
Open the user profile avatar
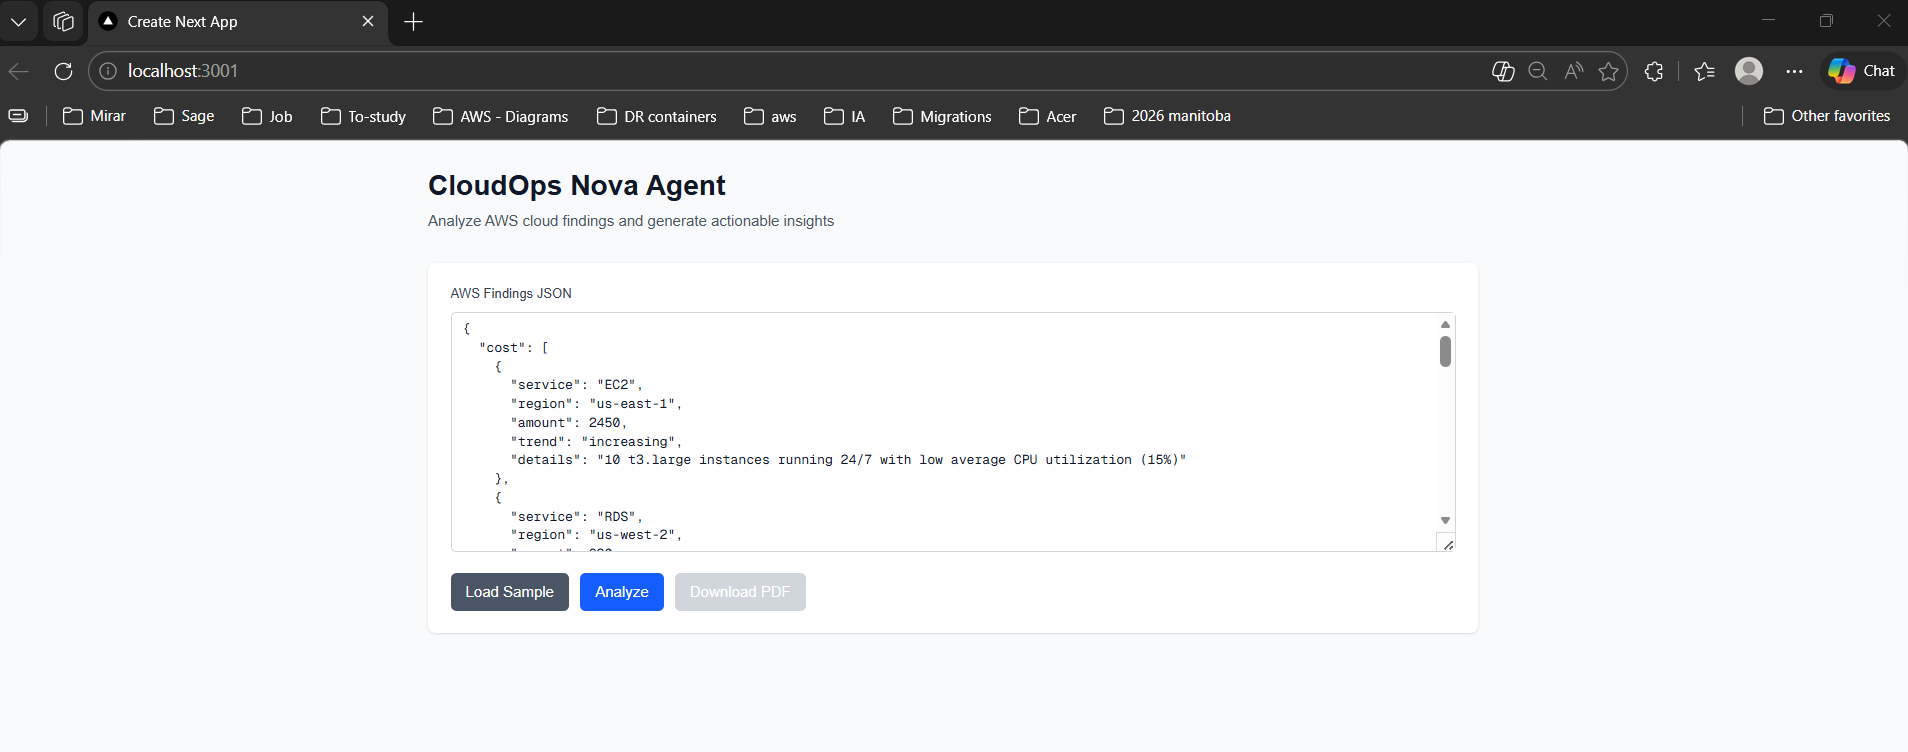point(1749,71)
